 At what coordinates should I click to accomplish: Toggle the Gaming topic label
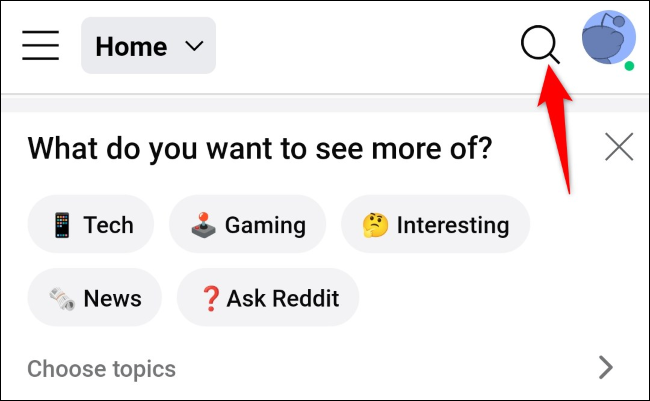click(x=265, y=226)
